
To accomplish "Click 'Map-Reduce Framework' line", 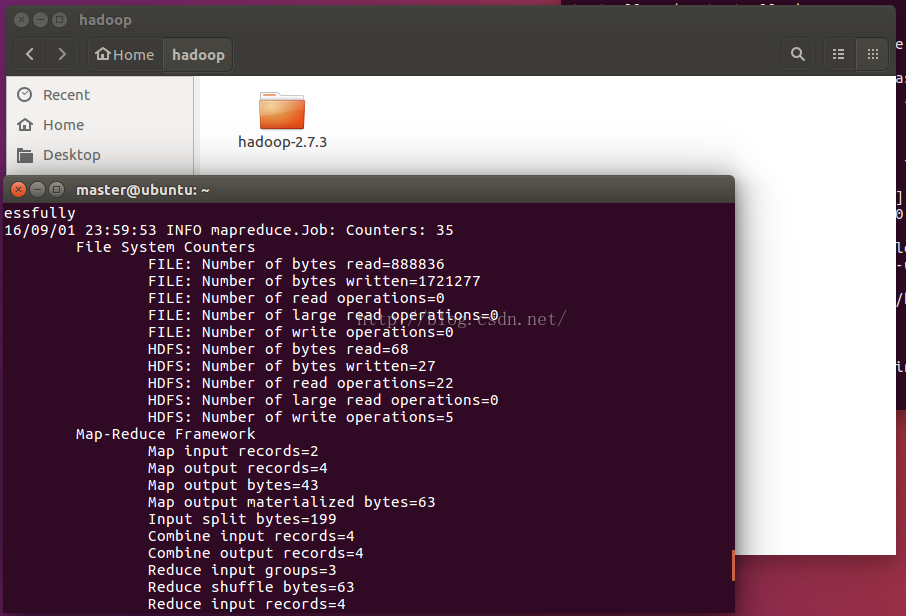I will click(x=165, y=434).
